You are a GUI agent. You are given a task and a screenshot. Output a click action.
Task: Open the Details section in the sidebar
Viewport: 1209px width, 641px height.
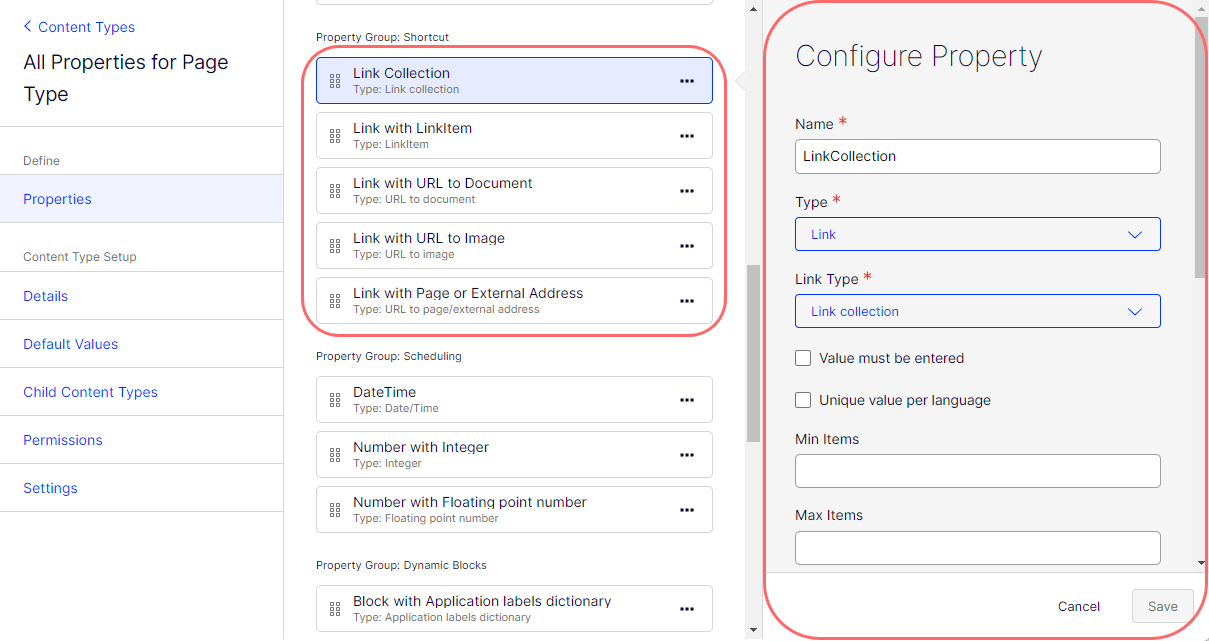point(141,296)
